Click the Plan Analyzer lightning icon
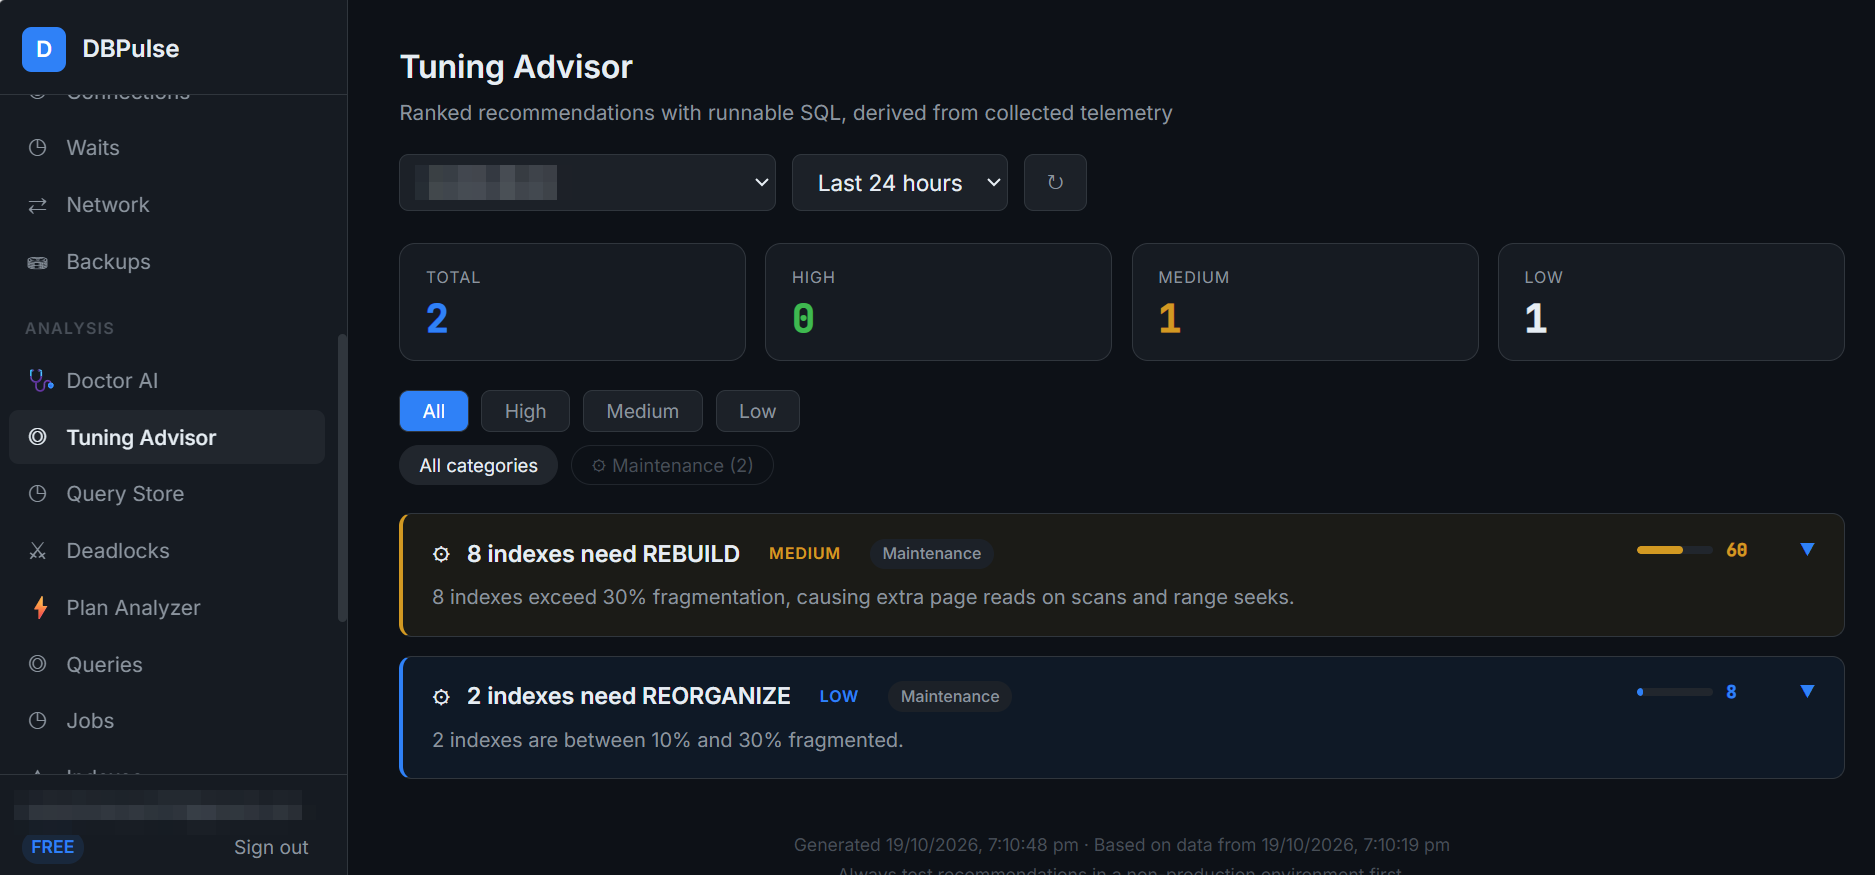 (x=40, y=608)
